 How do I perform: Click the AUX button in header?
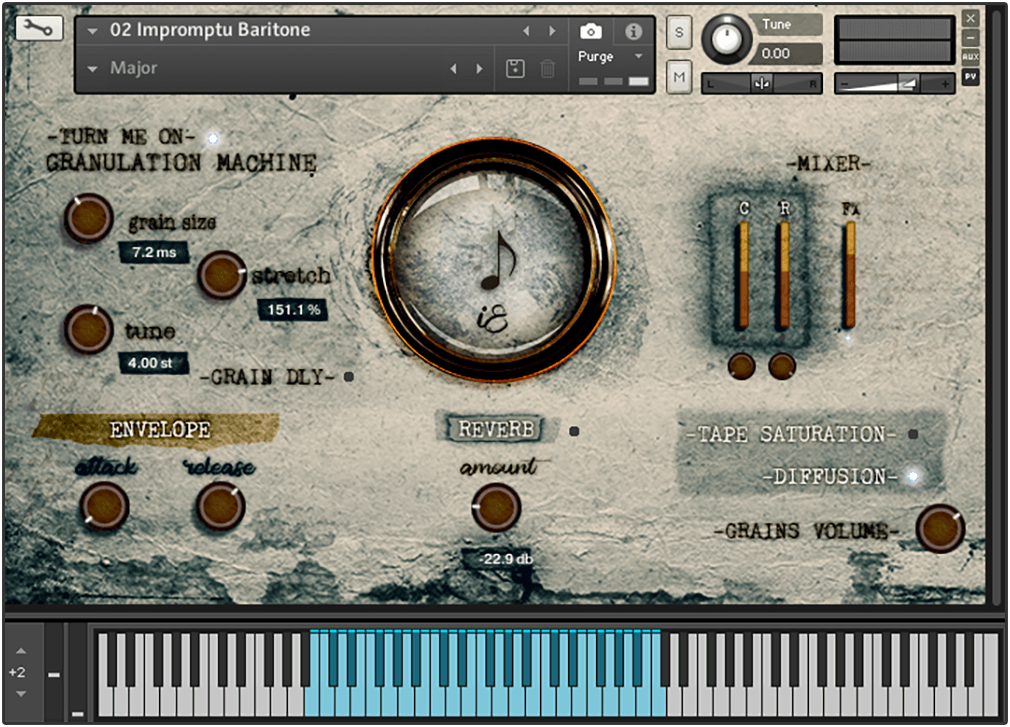970,57
